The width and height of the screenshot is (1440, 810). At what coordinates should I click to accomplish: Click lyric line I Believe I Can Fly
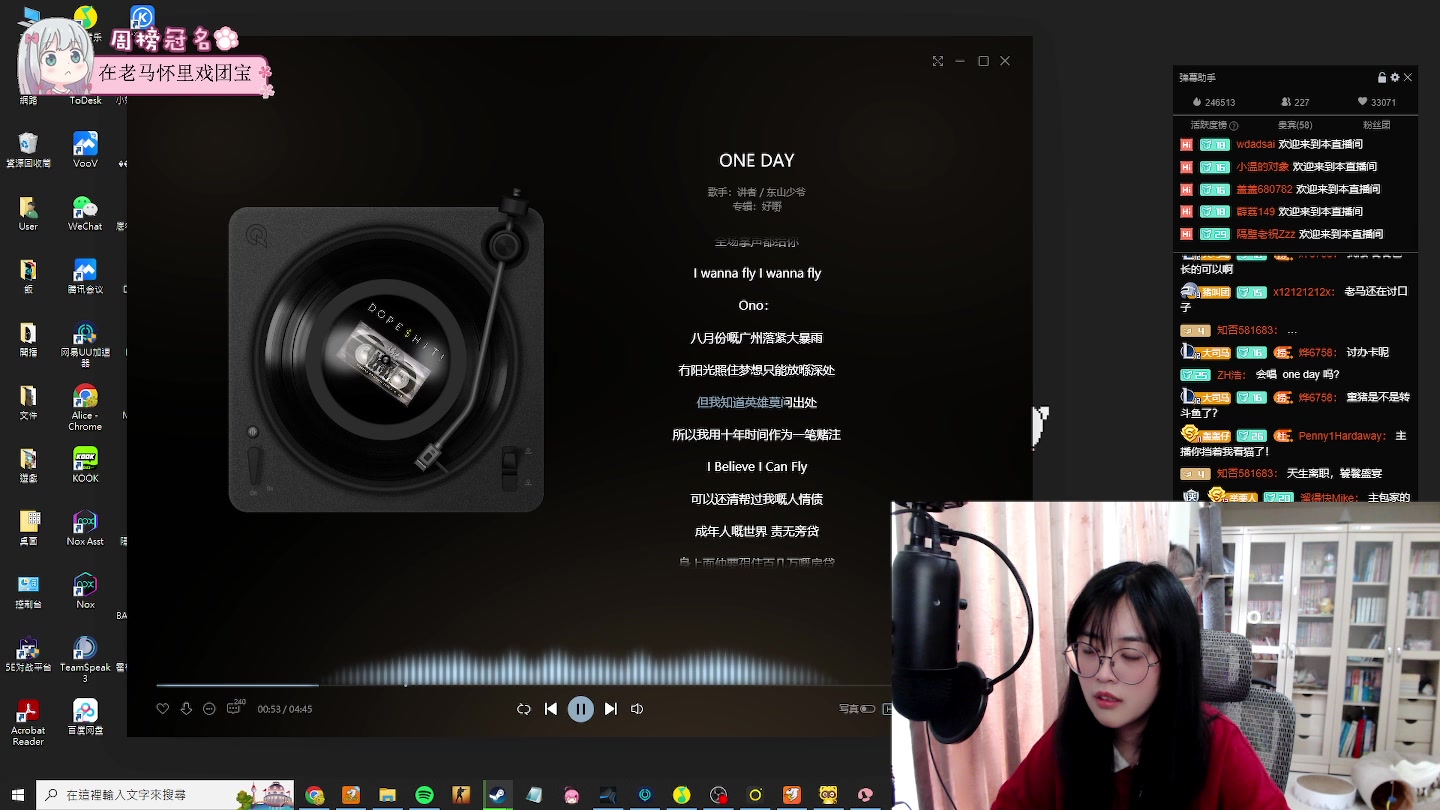pyautogui.click(x=757, y=467)
